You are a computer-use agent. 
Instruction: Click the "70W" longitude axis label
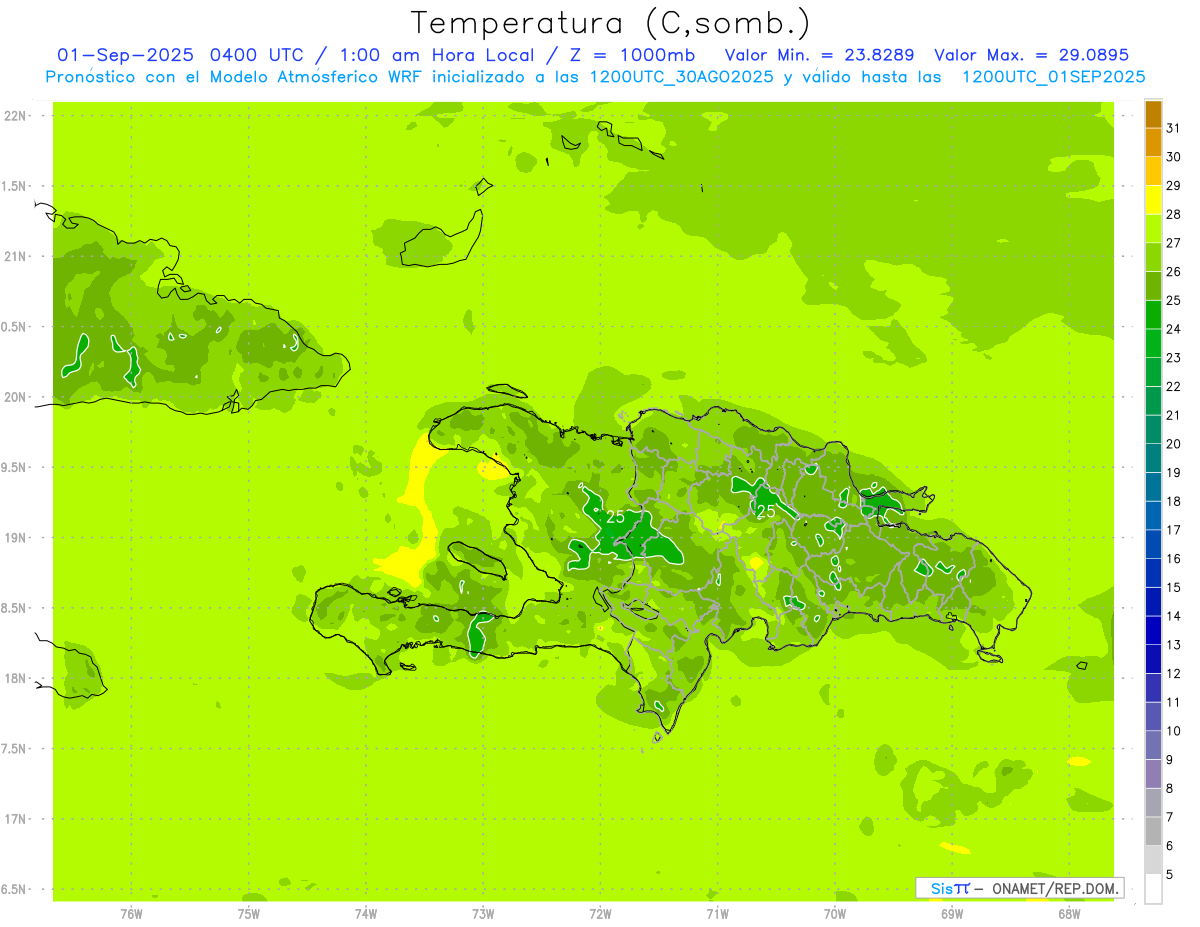point(835,914)
